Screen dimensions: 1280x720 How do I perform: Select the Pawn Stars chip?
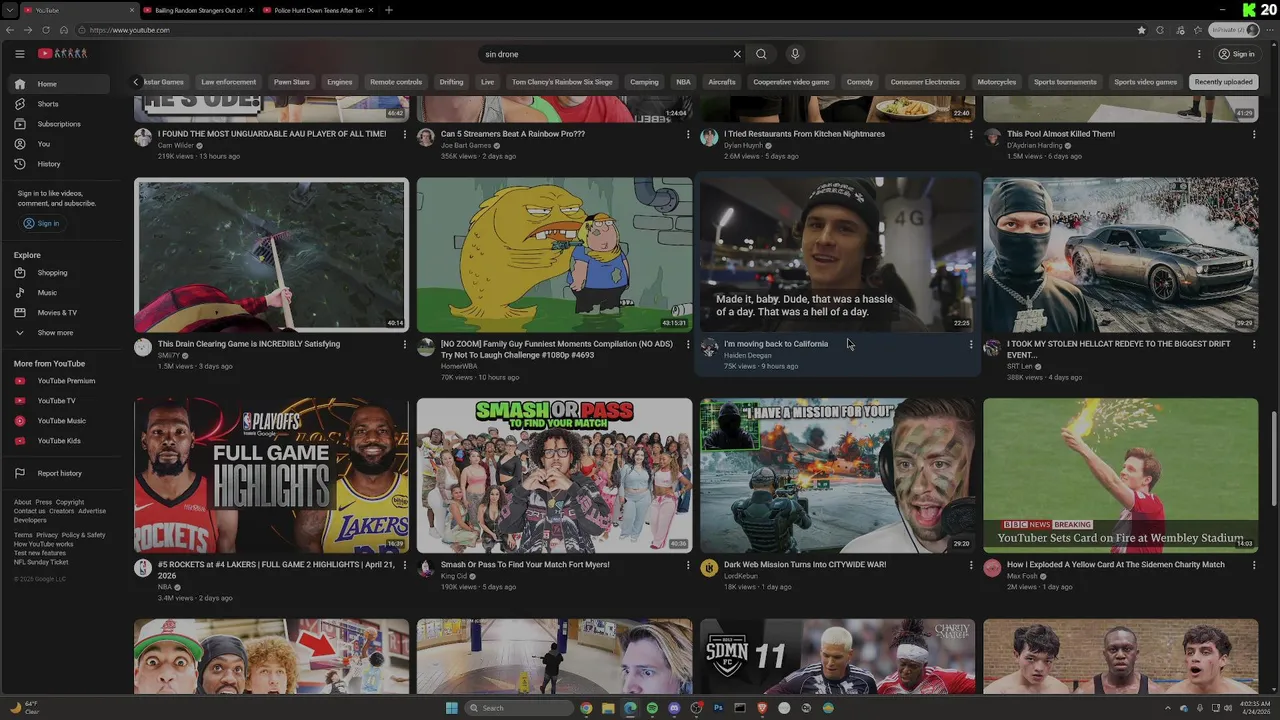click(291, 82)
